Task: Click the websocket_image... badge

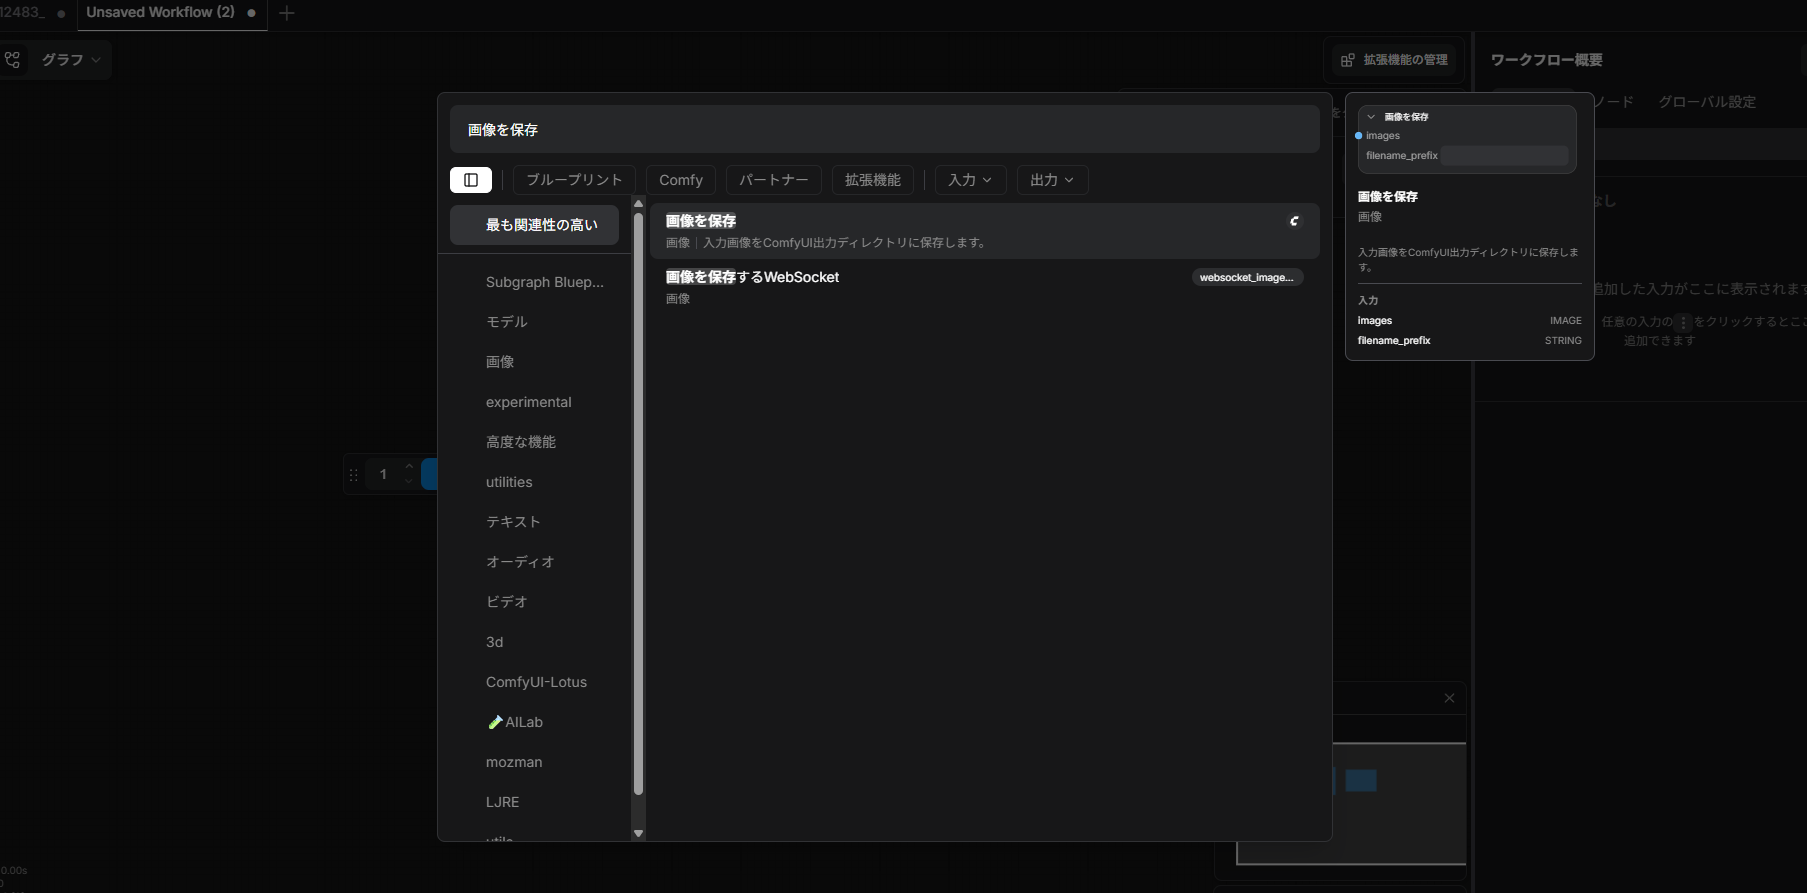Action: 1247,278
